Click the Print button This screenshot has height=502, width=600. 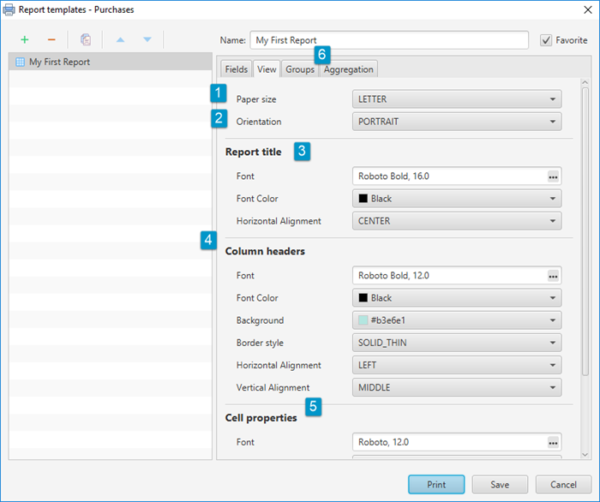pyautogui.click(x=436, y=484)
